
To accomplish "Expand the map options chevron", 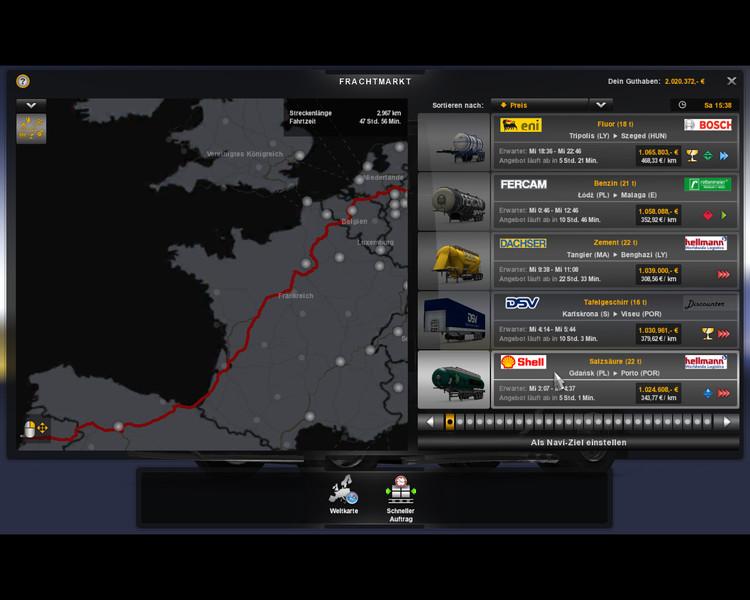I will coord(31,104).
